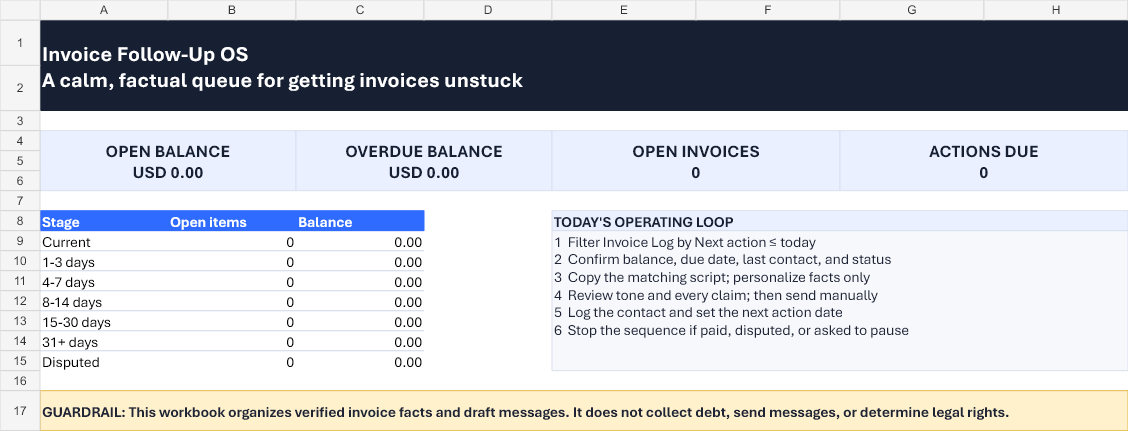Select the 'Balance' table header cell

tap(360, 222)
